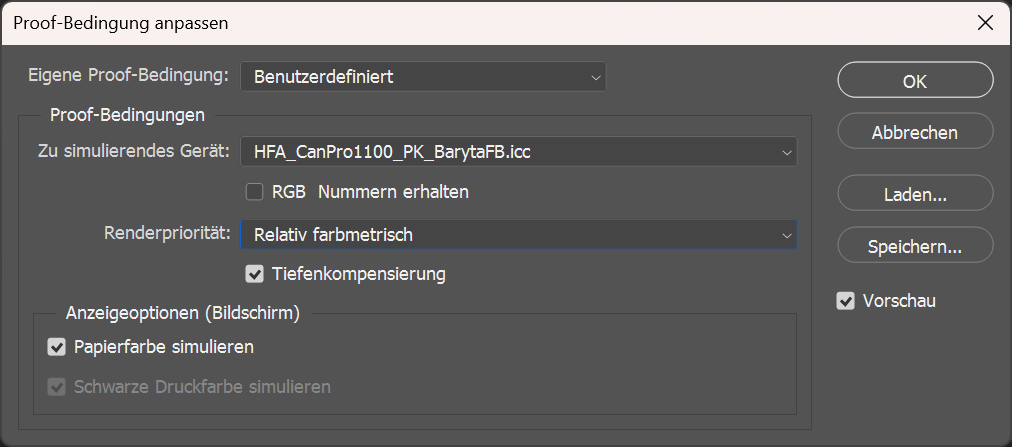The image size is (1012, 447).
Task: Open the Eigene Proof-Bedingung dropdown
Action: 422,76
